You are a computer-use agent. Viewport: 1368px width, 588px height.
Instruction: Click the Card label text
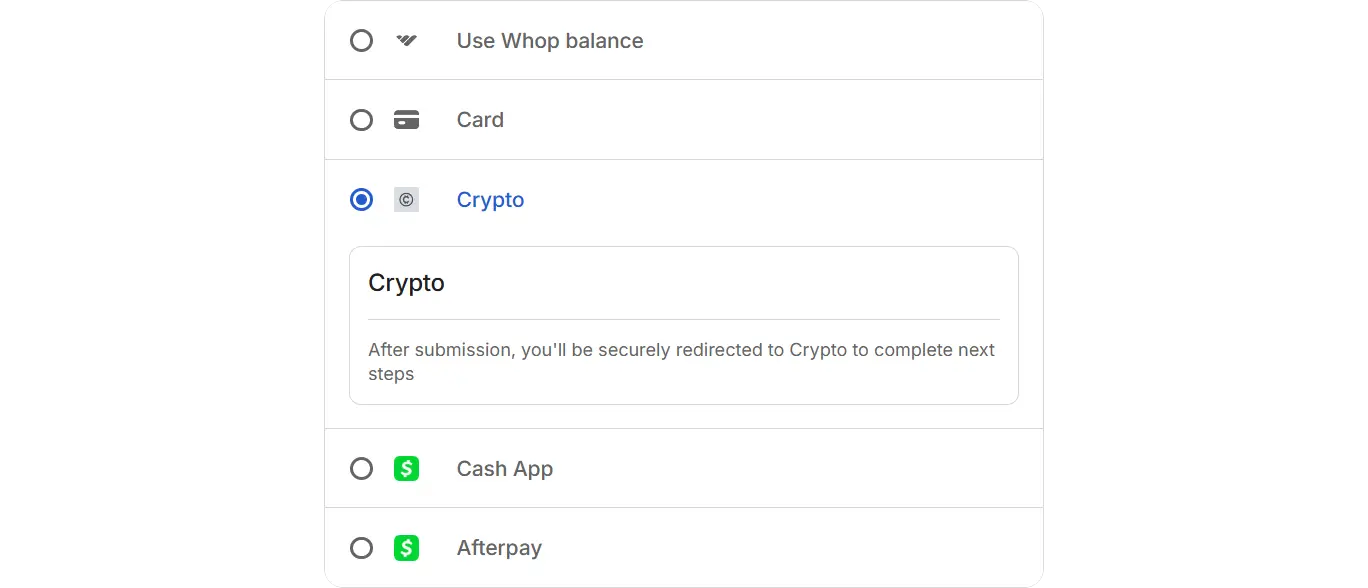pyautogui.click(x=480, y=119)
